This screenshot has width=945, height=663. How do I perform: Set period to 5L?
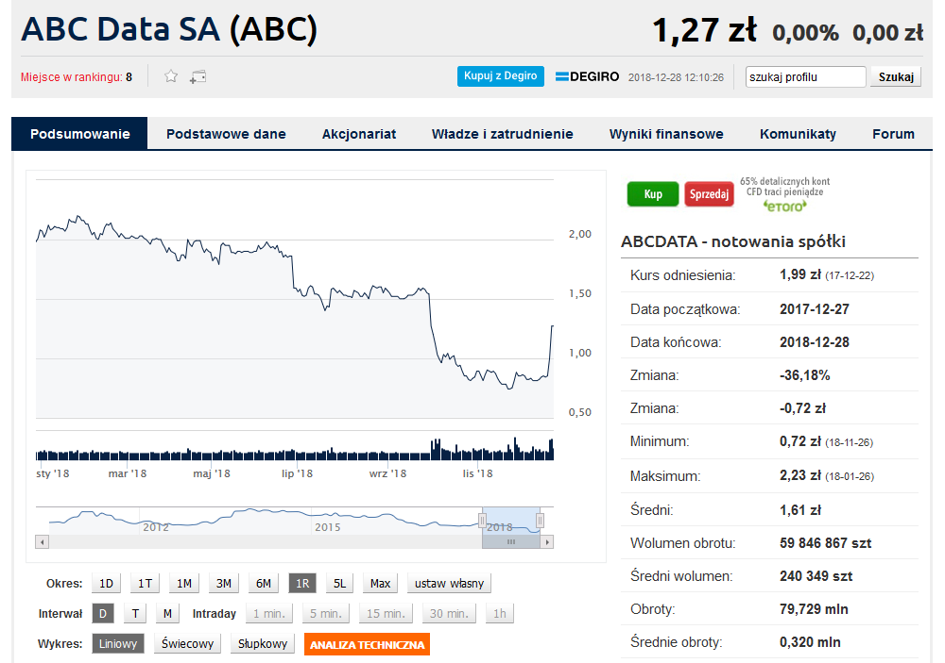(339, 583)
